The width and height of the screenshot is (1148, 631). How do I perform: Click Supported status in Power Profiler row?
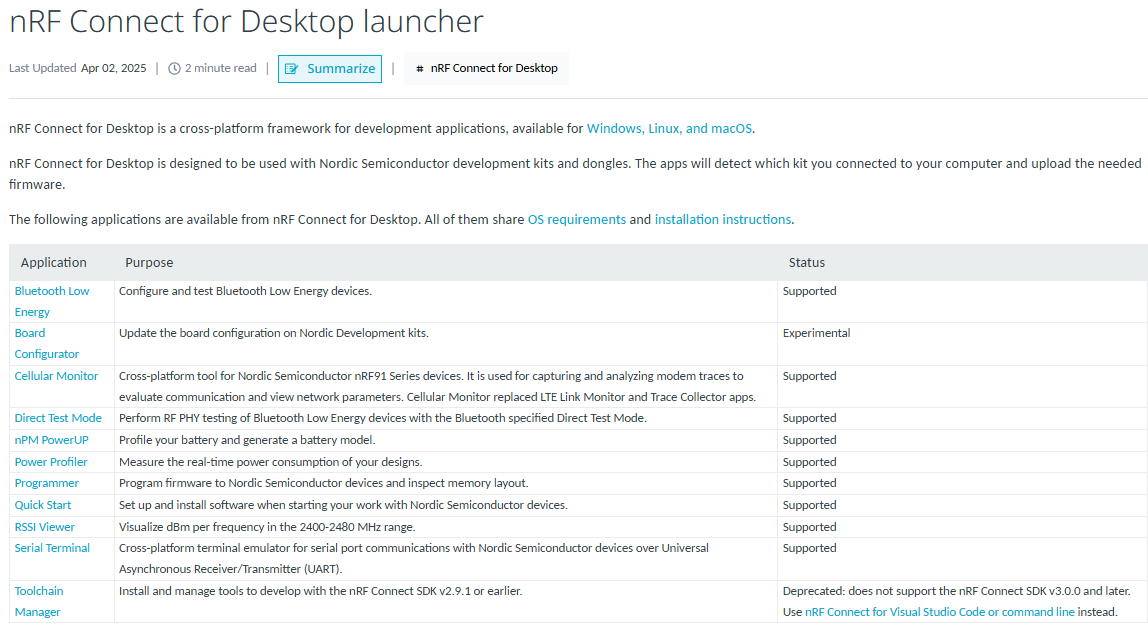click(809, 462)
